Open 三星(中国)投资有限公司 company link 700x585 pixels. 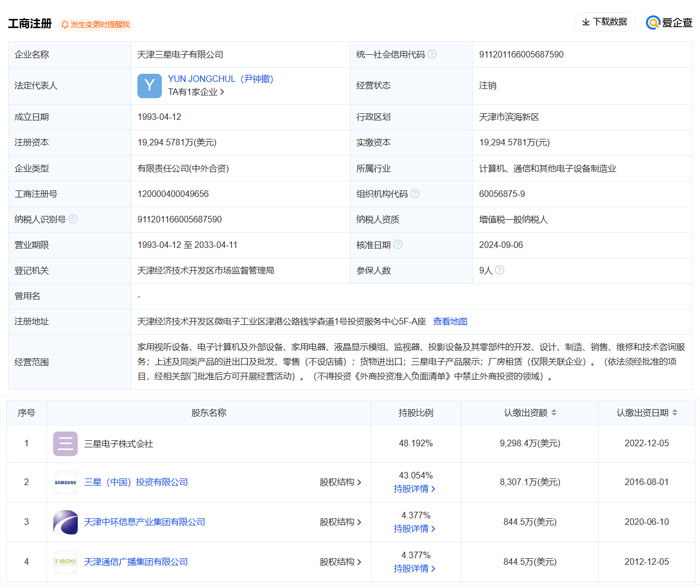pos(136,482)
